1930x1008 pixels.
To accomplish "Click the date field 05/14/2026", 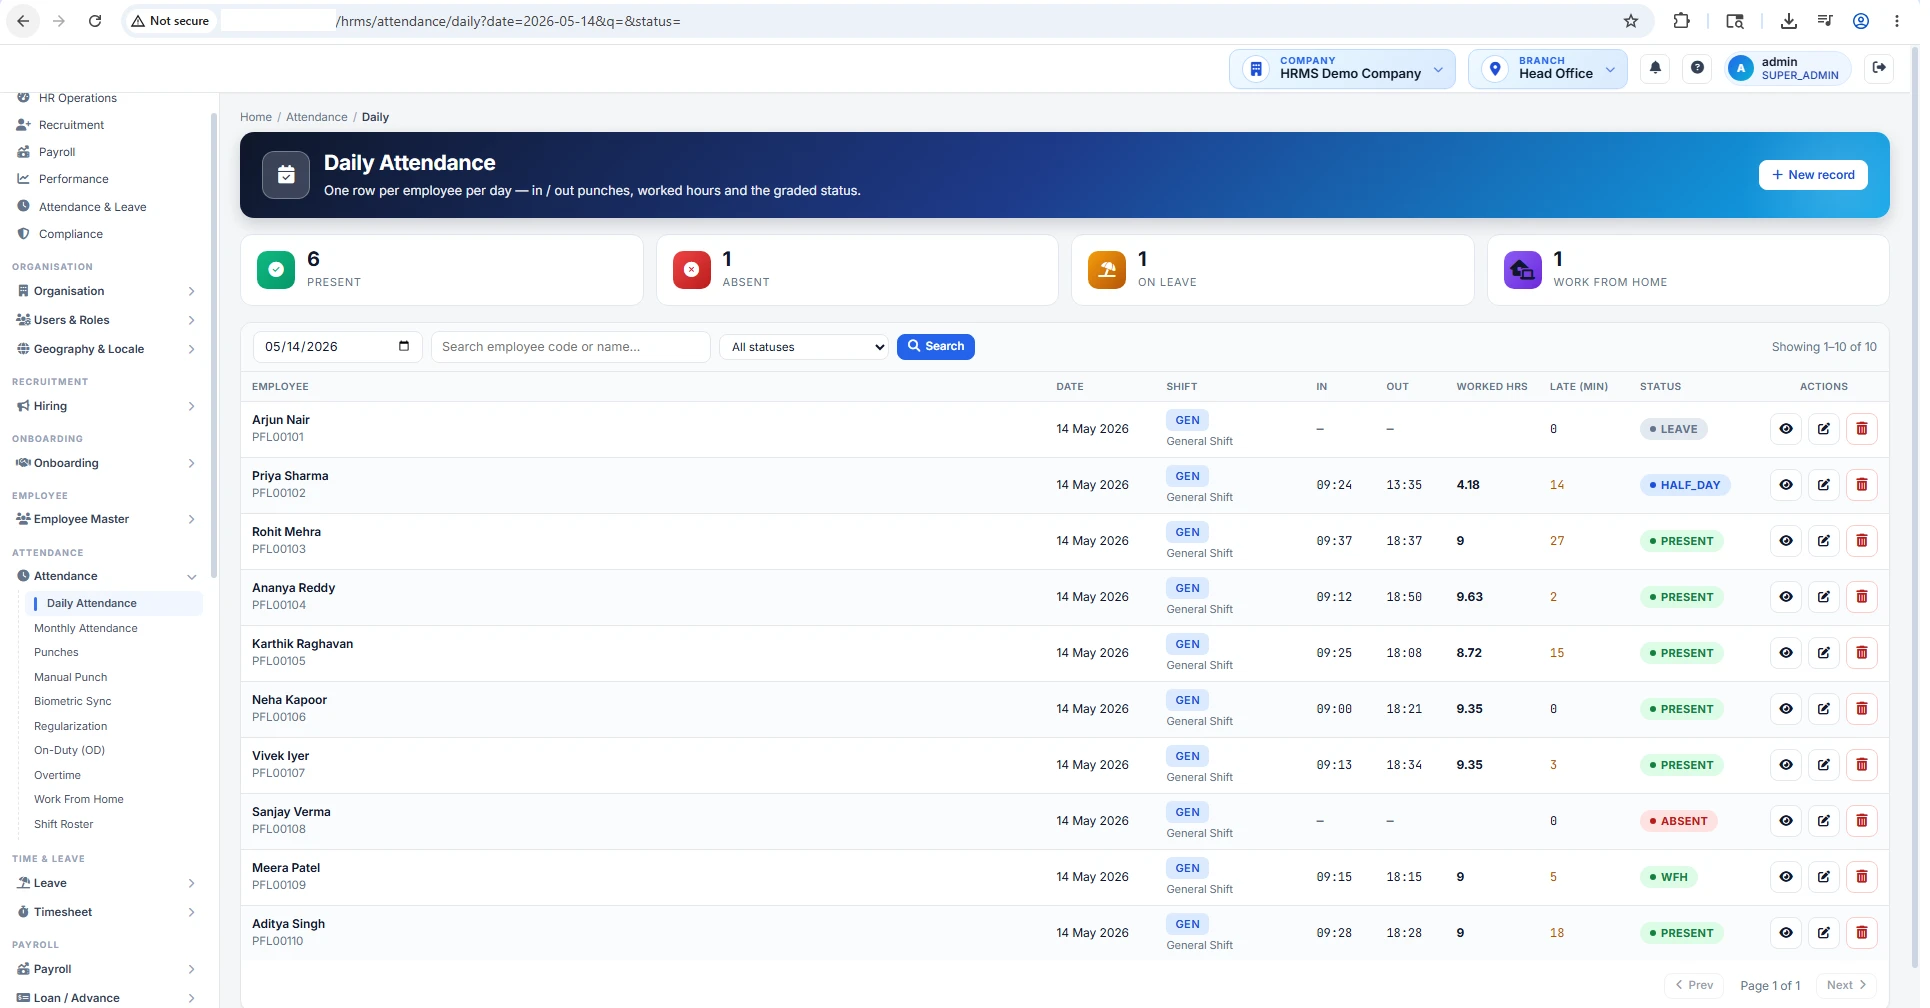I will click(x=337, y=347).
